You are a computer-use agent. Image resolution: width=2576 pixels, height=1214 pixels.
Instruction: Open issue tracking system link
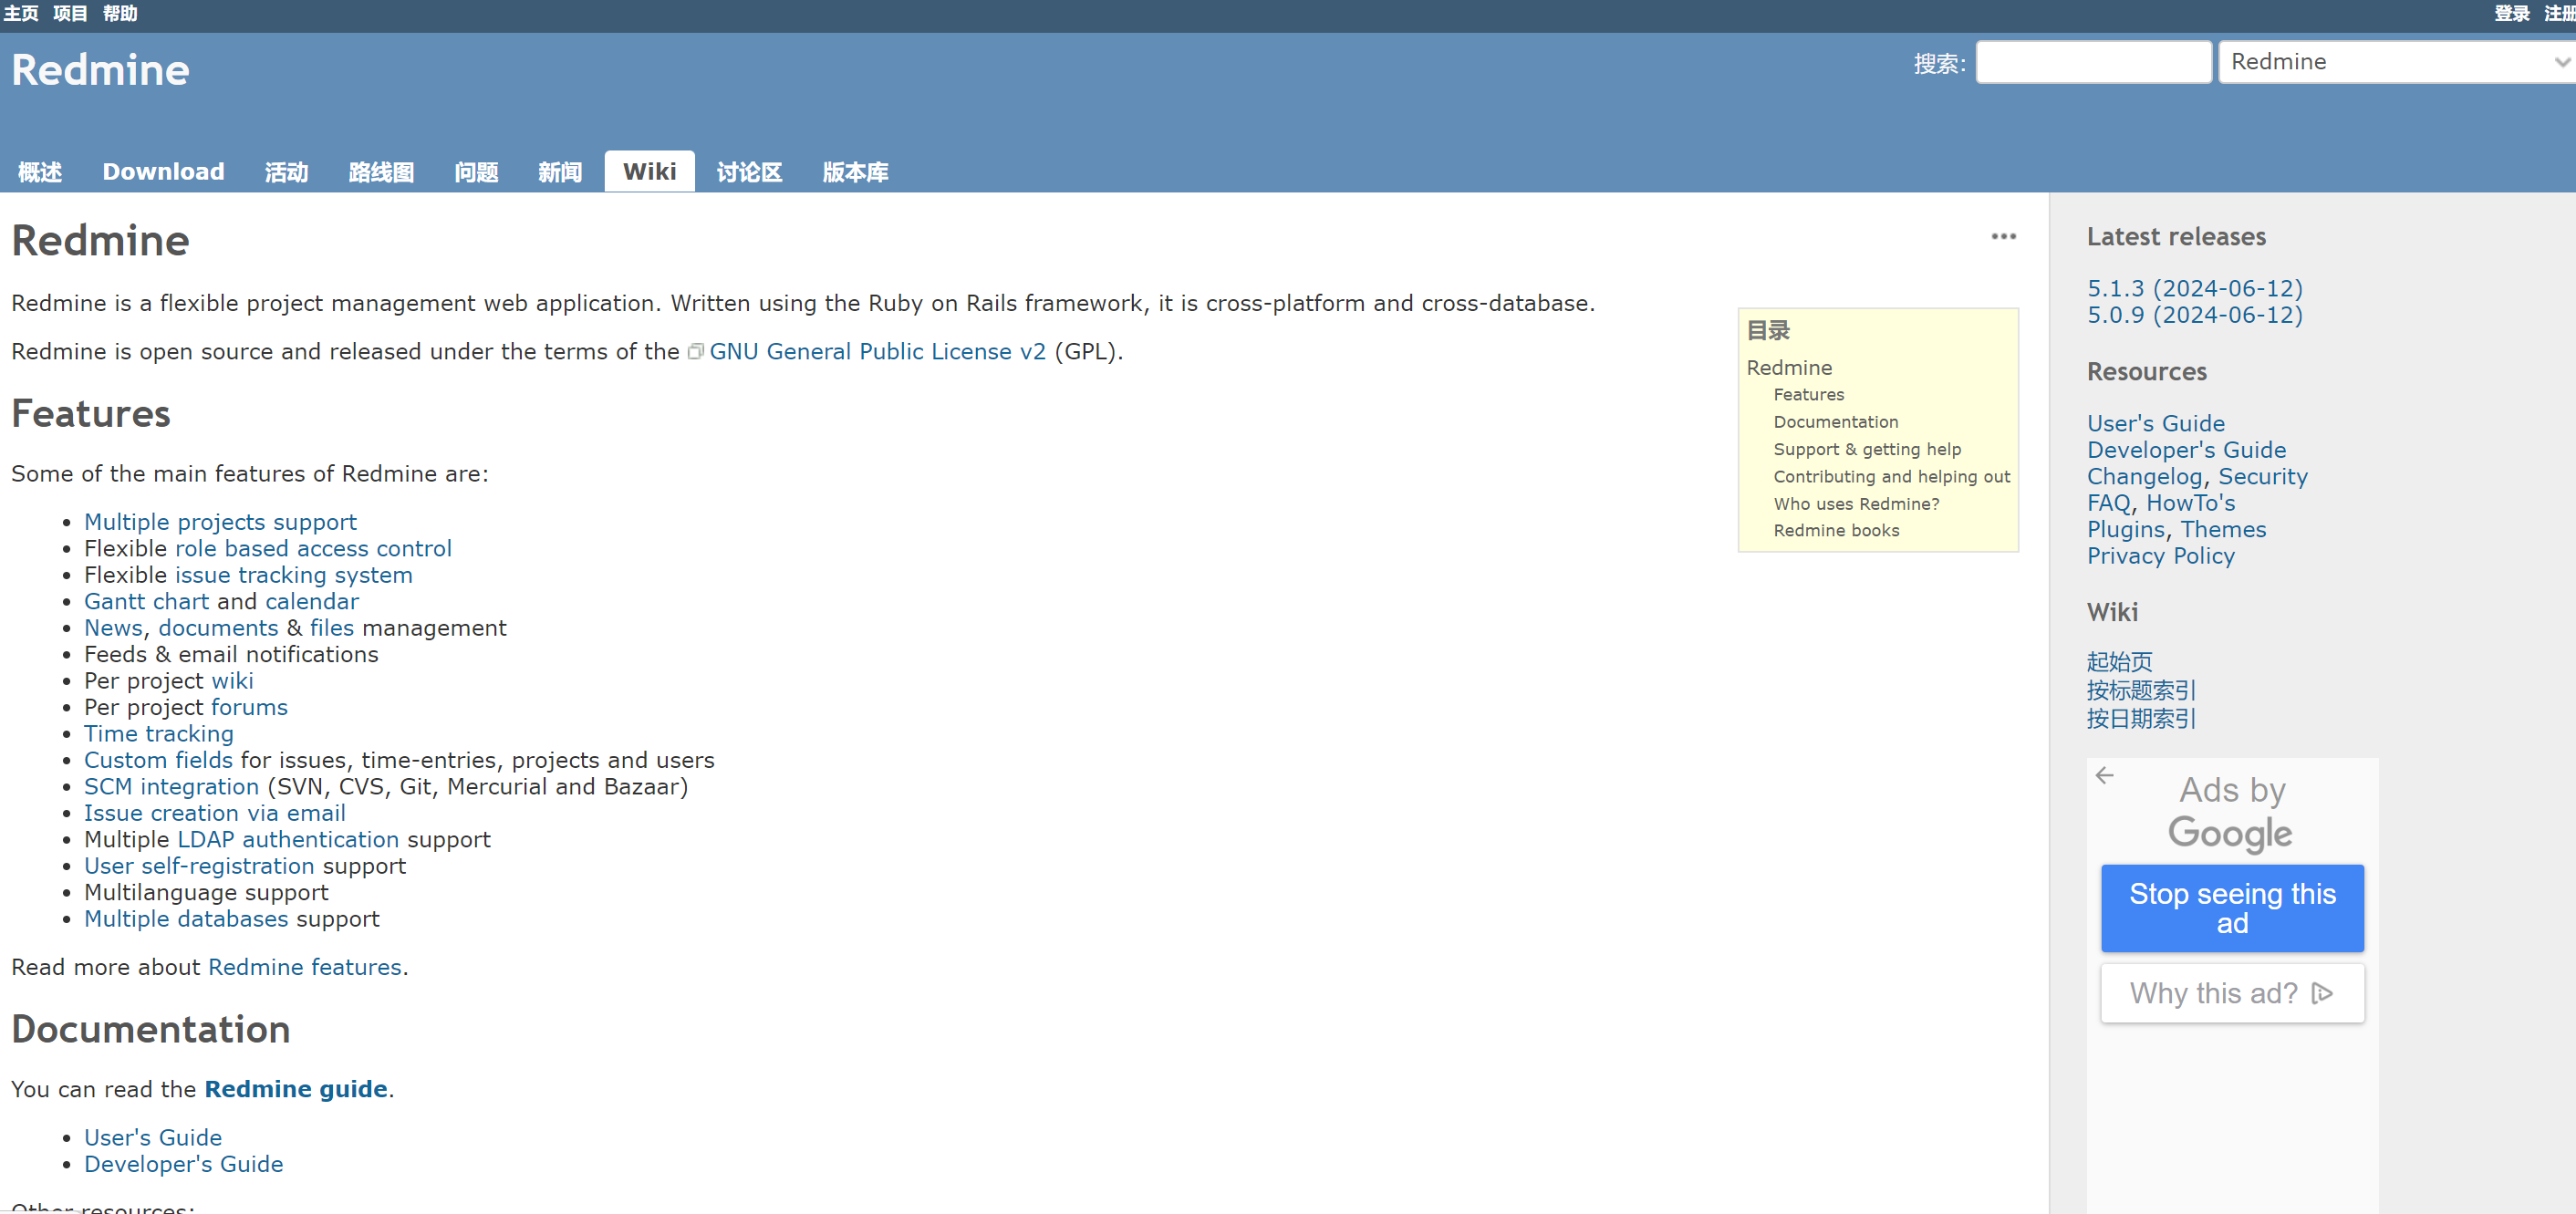point(293,575)
